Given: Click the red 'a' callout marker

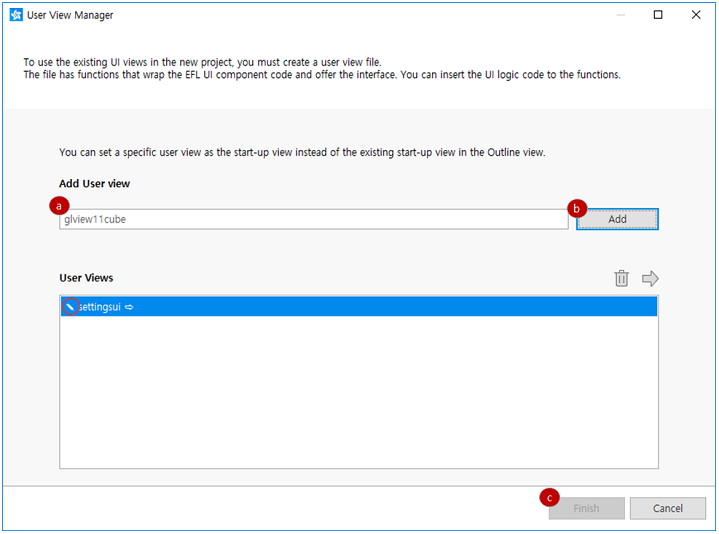Looking at the screenshot, I should tap(59, 204).
